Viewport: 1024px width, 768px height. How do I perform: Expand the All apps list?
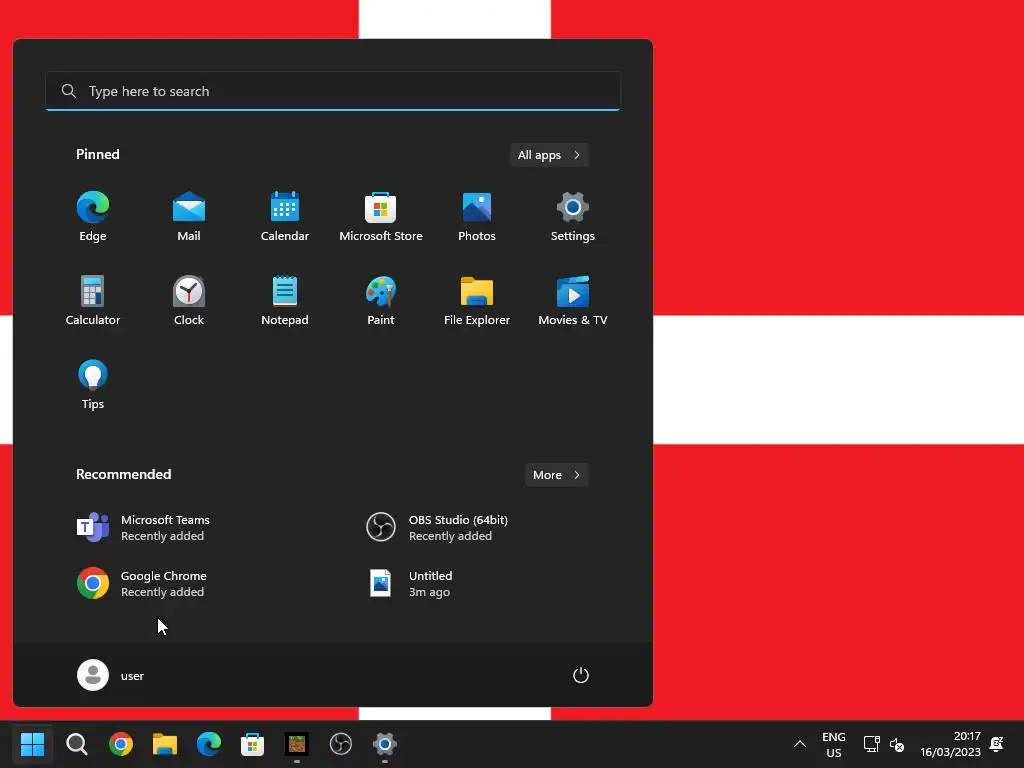549,155
